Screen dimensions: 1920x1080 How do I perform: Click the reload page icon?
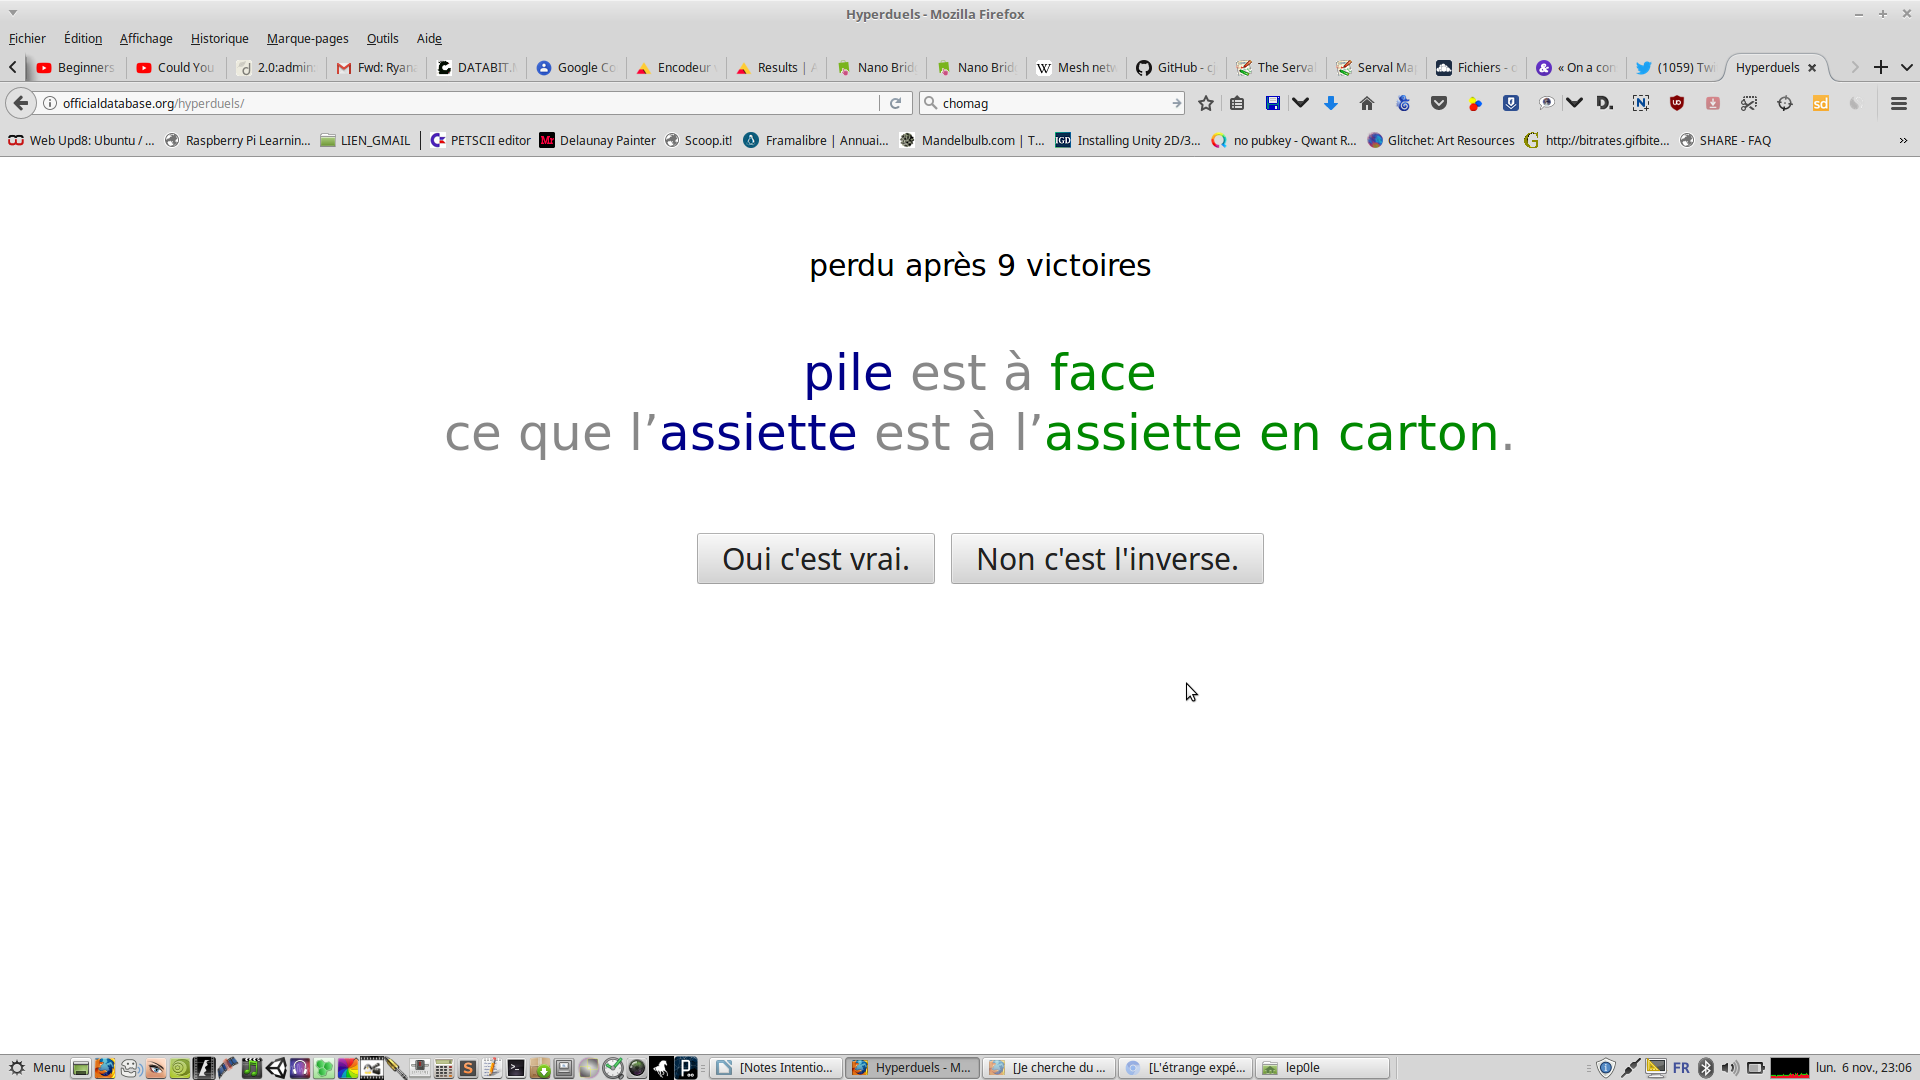pyautogui.click(x=896, y=103)
